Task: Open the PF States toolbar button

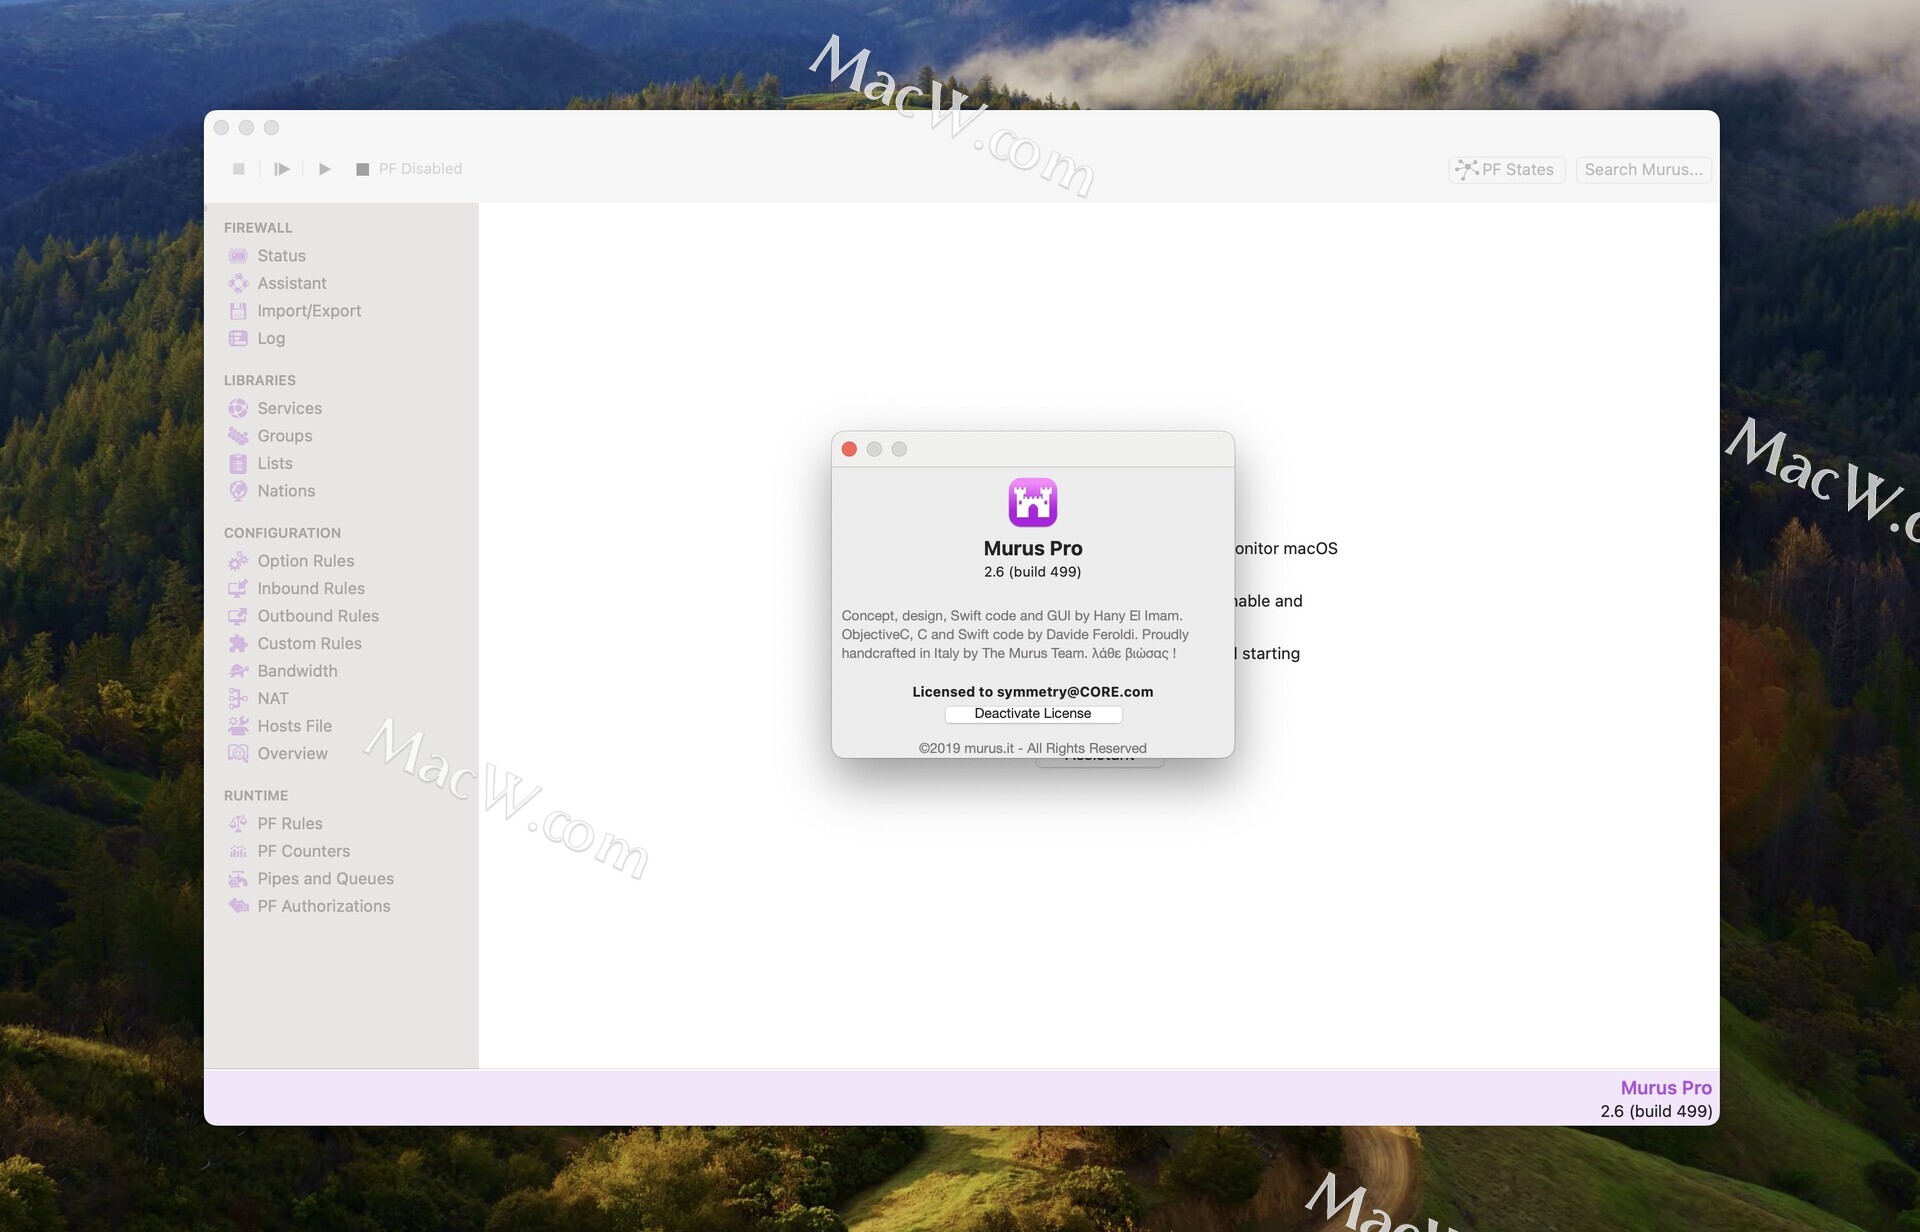Action: click(x=1506, y=170)
